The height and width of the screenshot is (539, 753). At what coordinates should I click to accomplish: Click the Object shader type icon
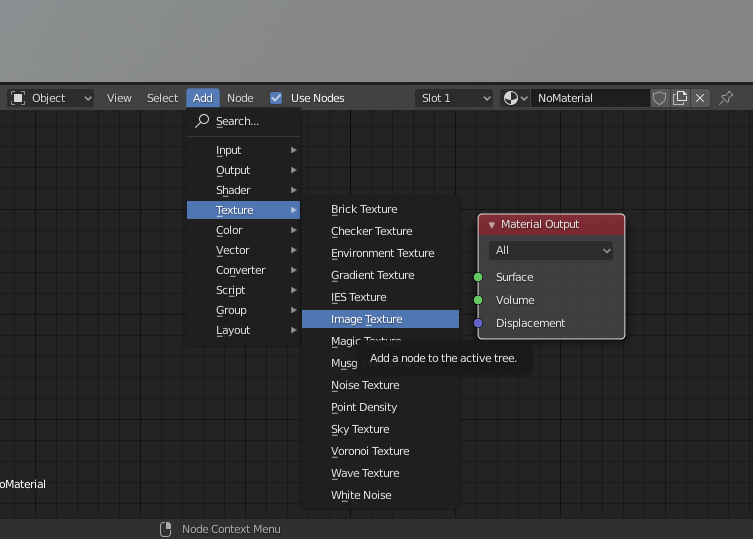point(18,98)
